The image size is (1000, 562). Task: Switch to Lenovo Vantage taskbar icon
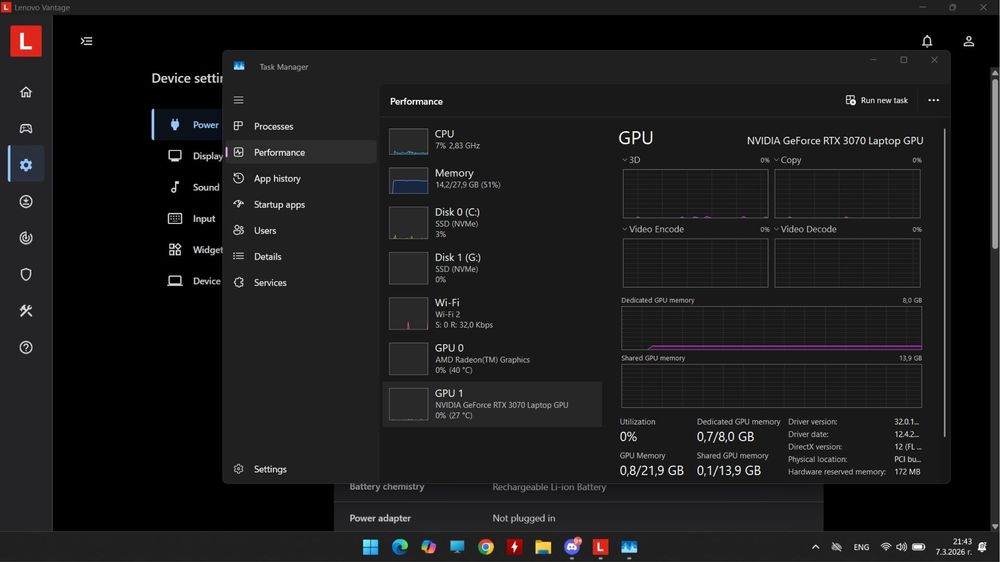600,547
